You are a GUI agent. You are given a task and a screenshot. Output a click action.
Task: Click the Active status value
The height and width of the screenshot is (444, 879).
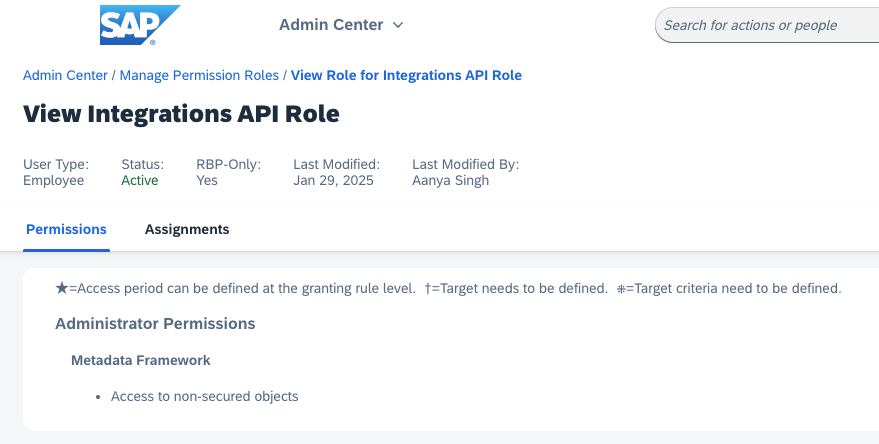[140, 181]
